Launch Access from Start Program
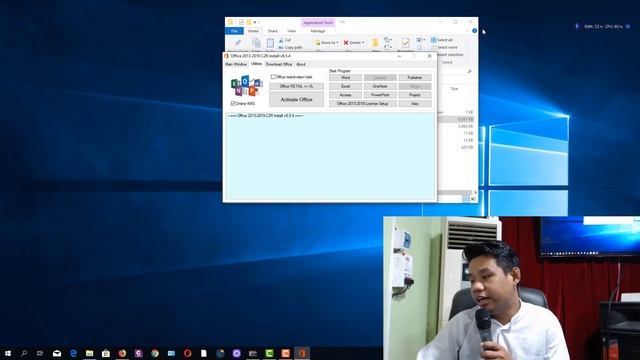 tap(345, 95)
